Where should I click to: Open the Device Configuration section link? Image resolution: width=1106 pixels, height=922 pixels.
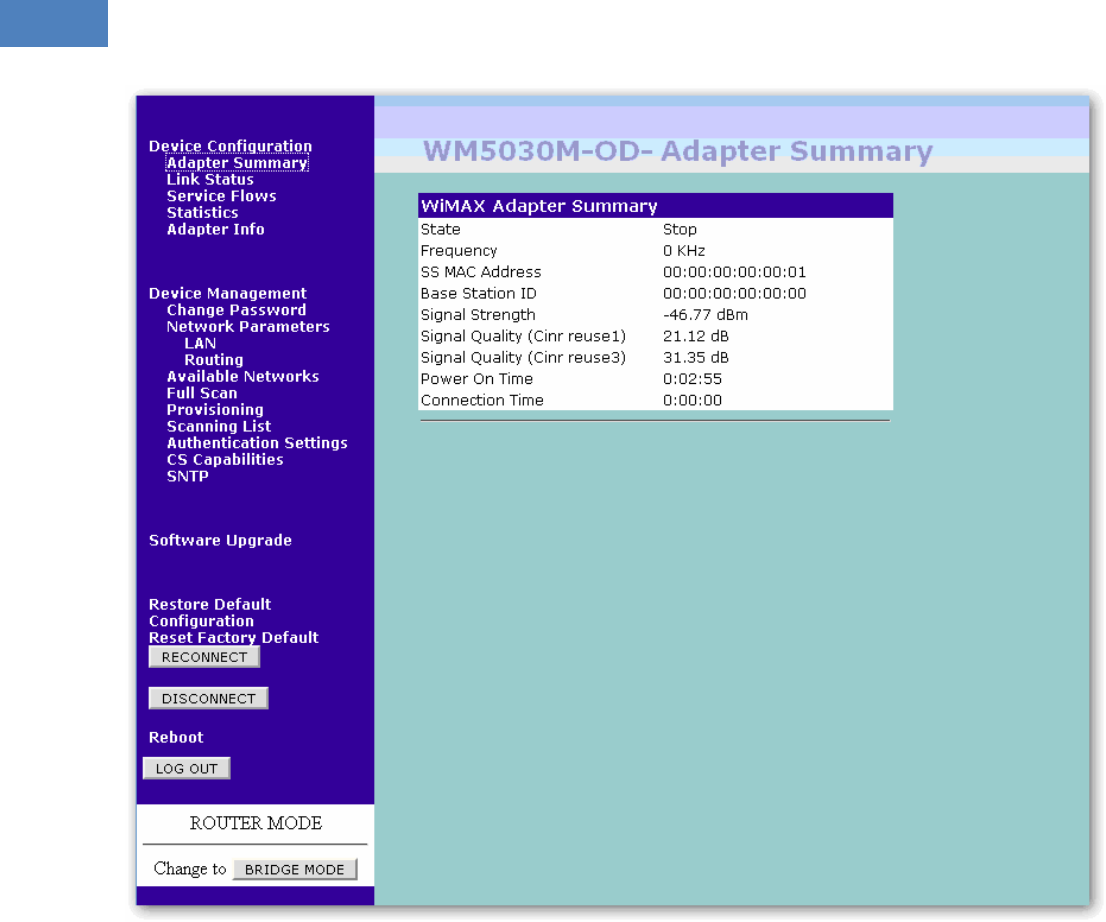[x=230, y=146]
